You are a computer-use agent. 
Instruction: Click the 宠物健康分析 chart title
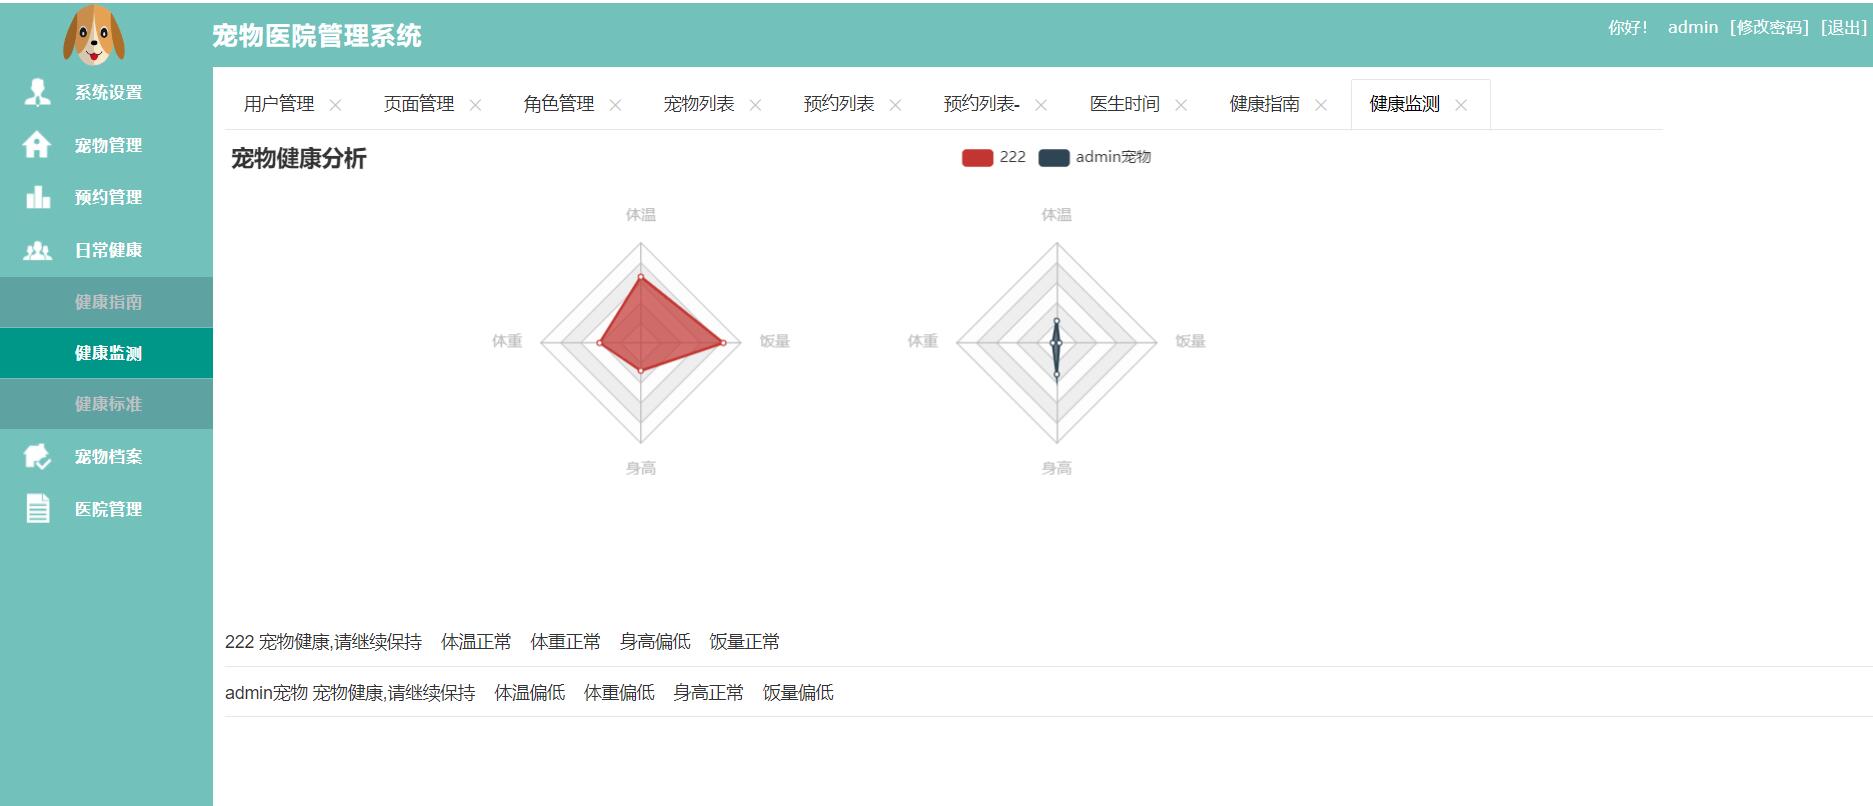click(x=299, y=159)
